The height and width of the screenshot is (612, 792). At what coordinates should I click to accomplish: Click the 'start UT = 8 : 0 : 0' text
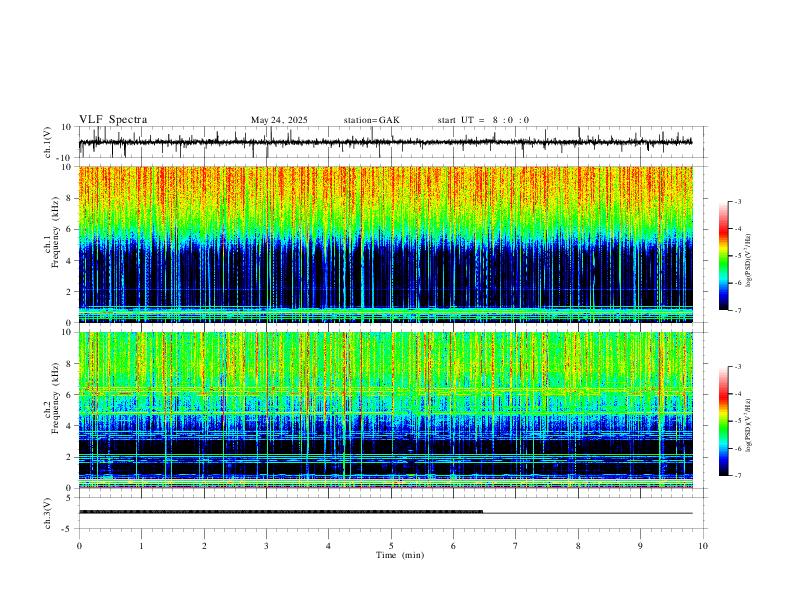pos(483,120)
